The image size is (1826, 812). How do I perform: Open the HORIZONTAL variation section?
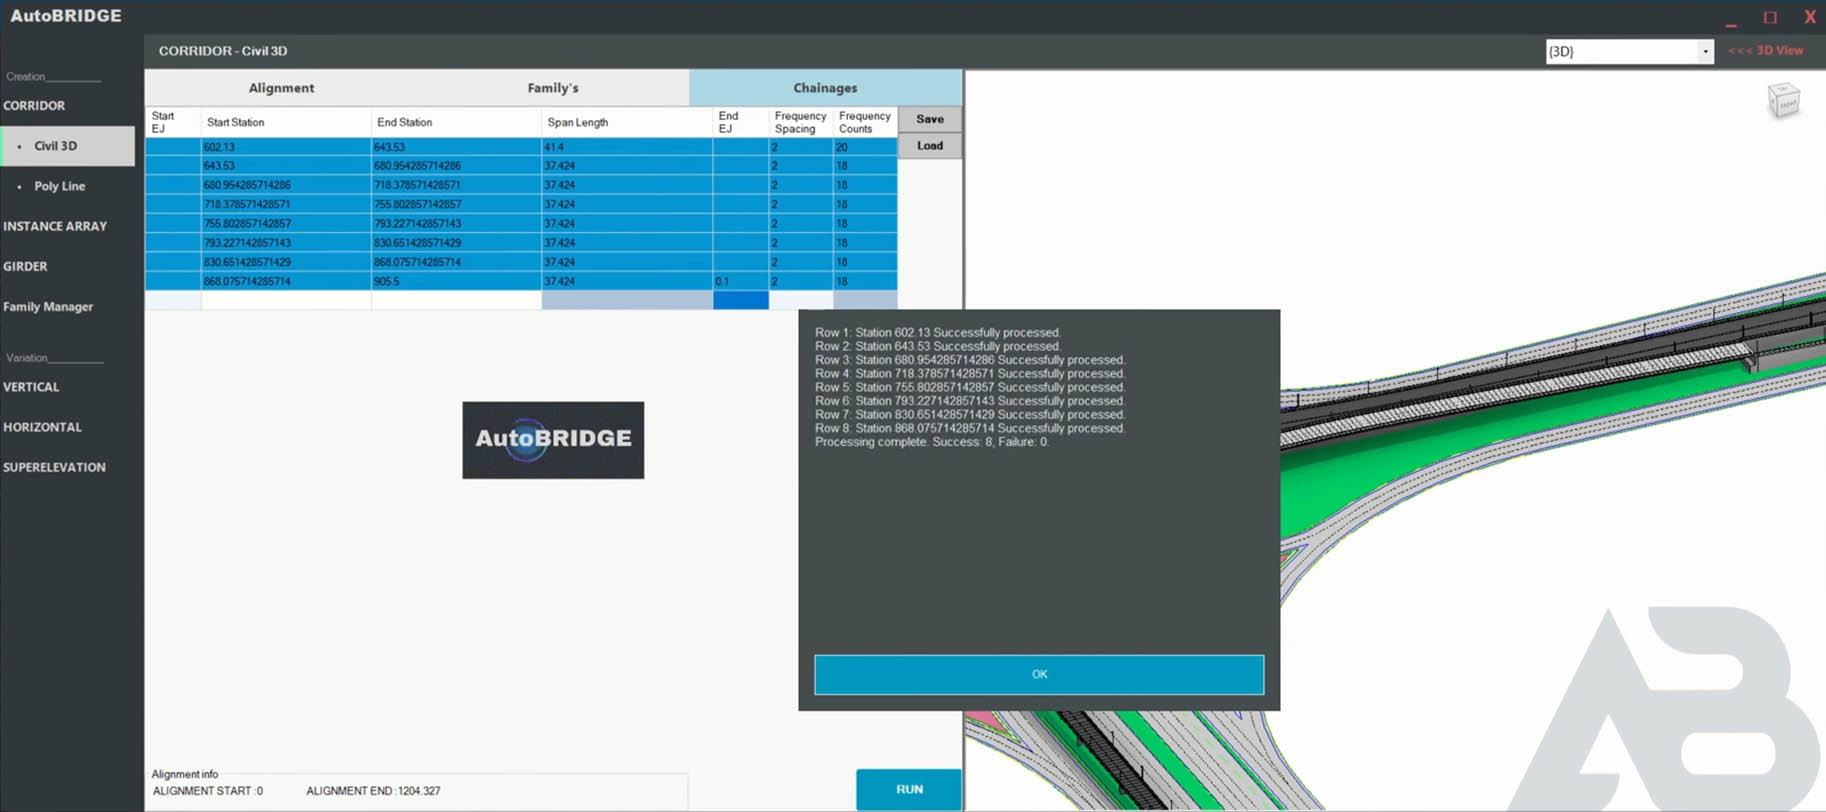tap(42, 426)
